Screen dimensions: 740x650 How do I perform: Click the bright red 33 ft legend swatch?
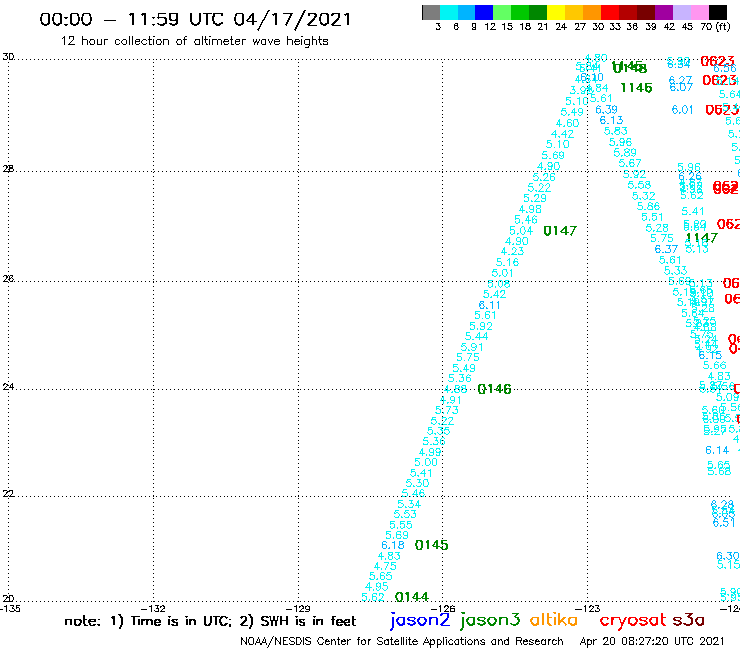[609, 12]
